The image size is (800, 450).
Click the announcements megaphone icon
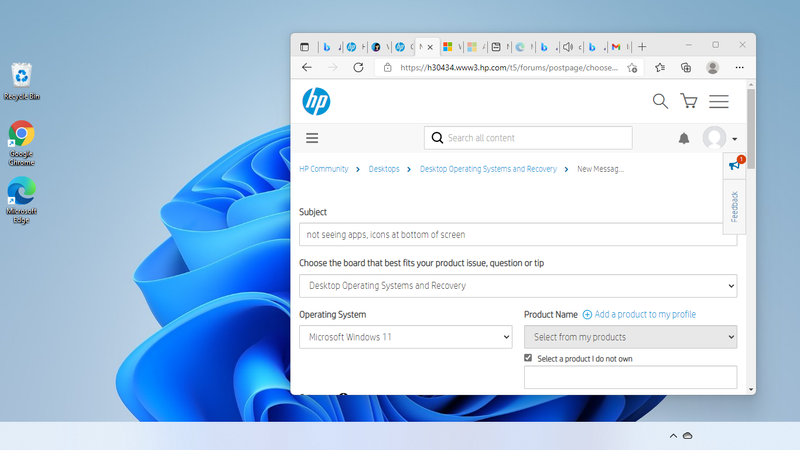click(735, 166)
